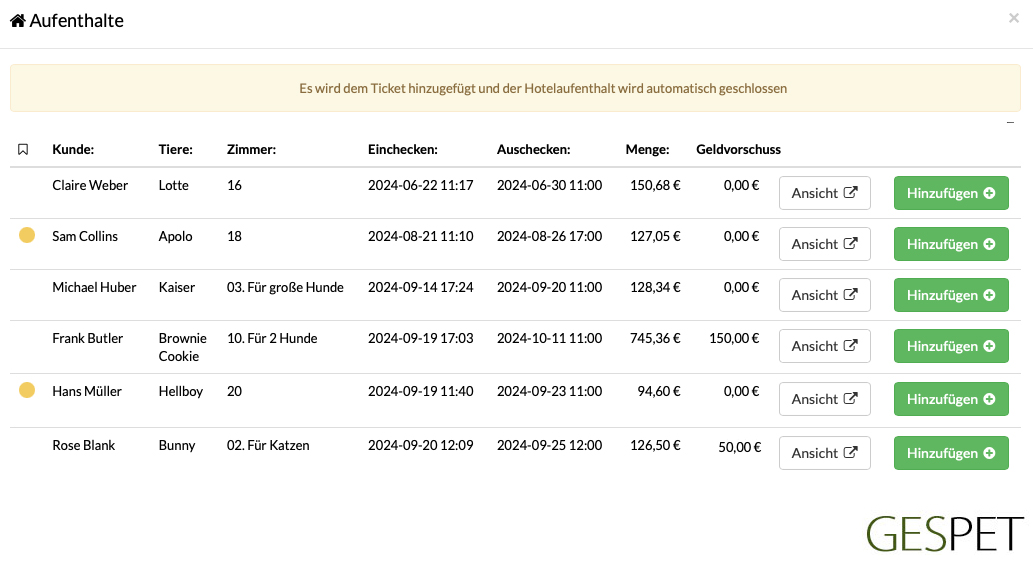
Task: Click yellow status dot for Hans Müller
Action: point(27,390)
